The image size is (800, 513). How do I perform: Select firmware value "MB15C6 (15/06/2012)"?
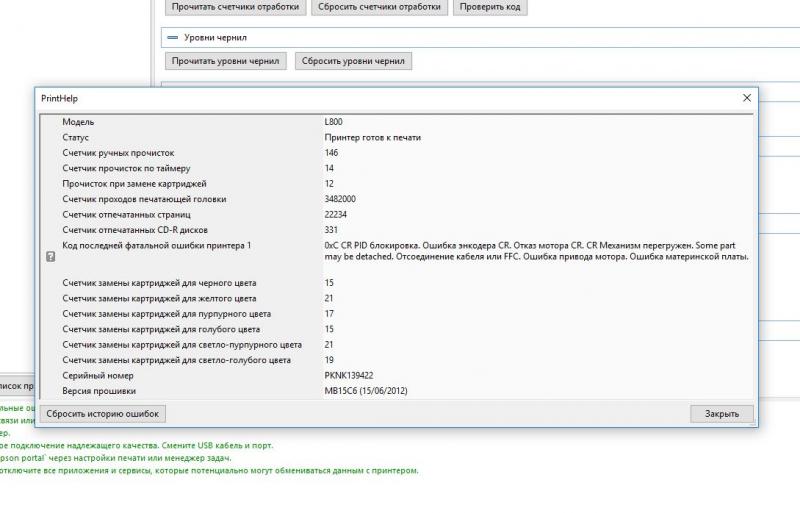tap(366, 391)
